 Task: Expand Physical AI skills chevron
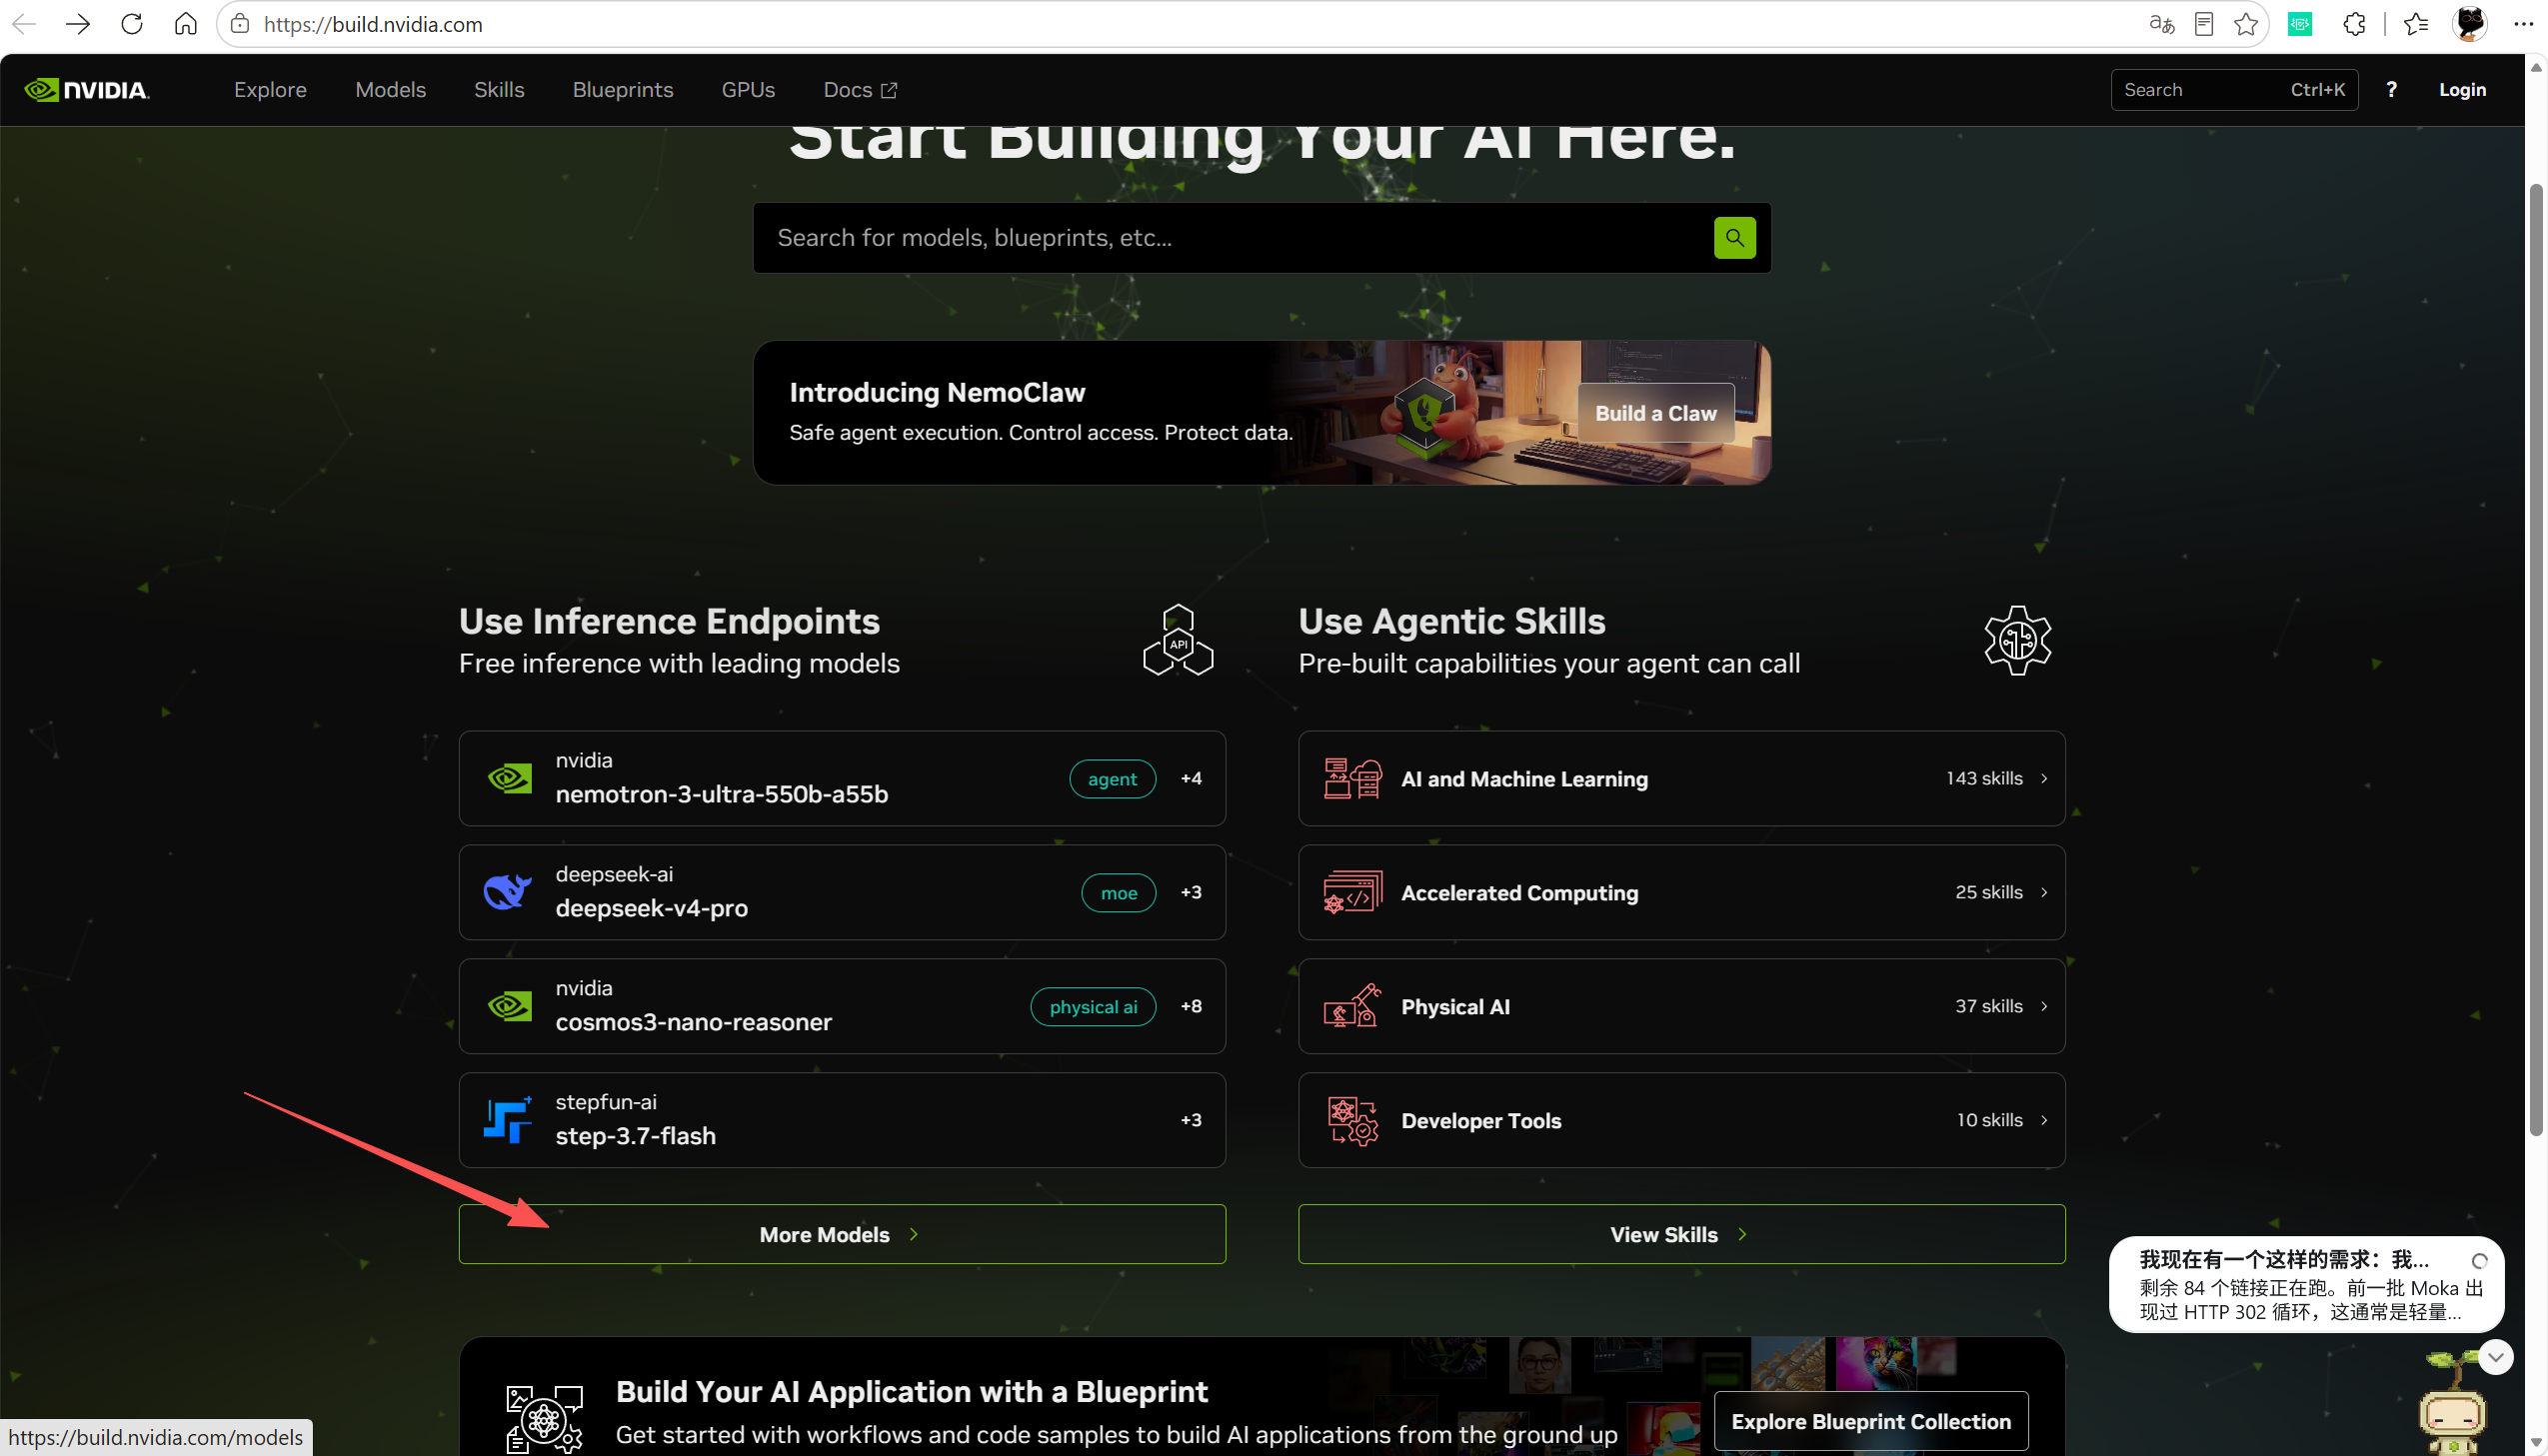coord(2043,1006)
